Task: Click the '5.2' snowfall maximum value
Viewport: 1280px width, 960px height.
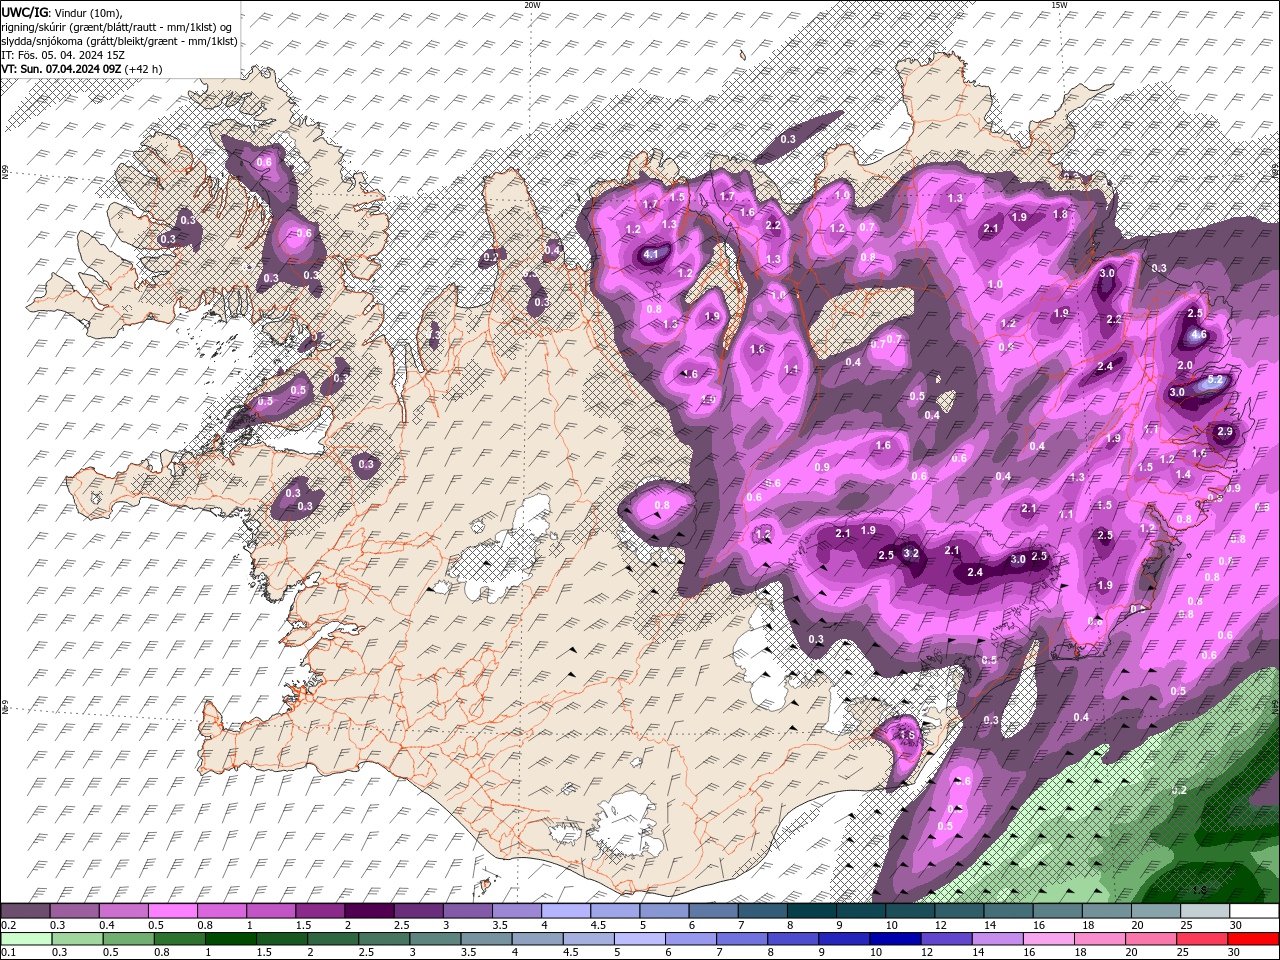Action: [x=1216, y=380]
